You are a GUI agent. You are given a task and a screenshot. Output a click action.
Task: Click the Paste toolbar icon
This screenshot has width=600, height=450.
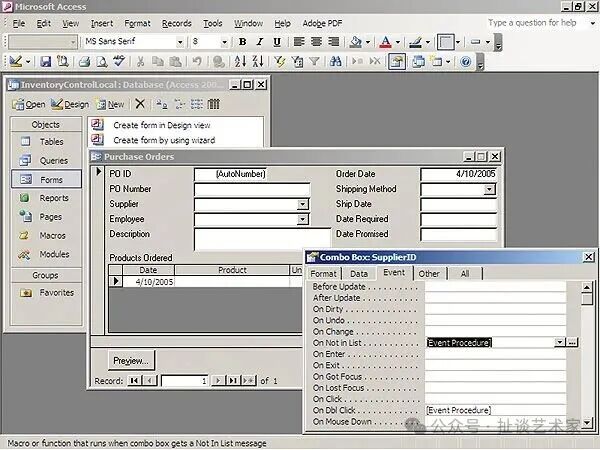pos(175,62)
